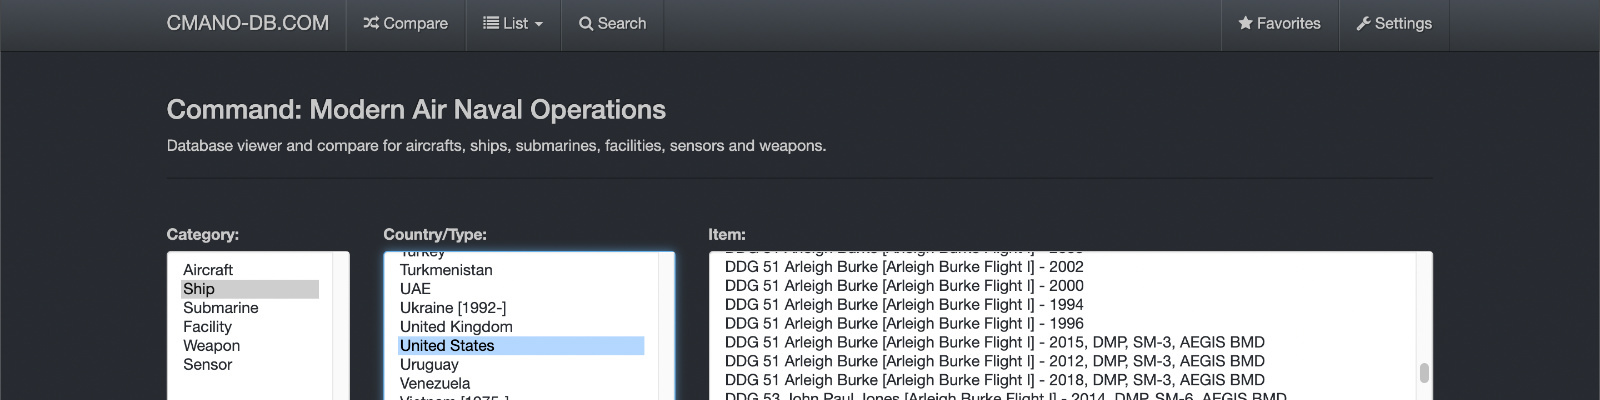Select Ukraine [1992-] country entry

tap(453, 308)
